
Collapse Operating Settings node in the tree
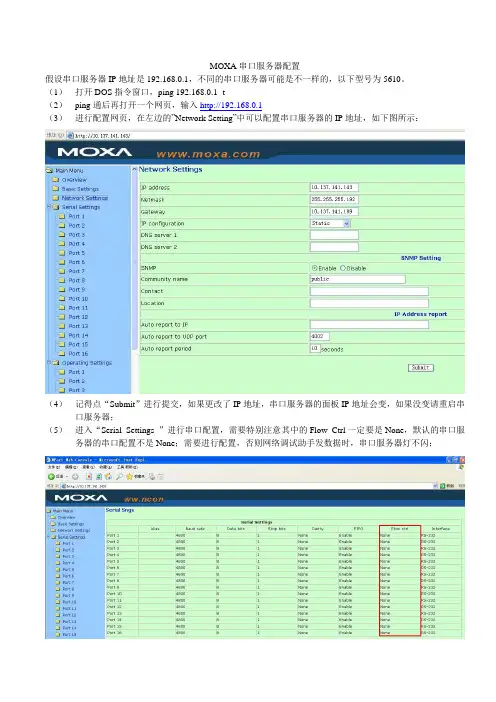(49, 363)
